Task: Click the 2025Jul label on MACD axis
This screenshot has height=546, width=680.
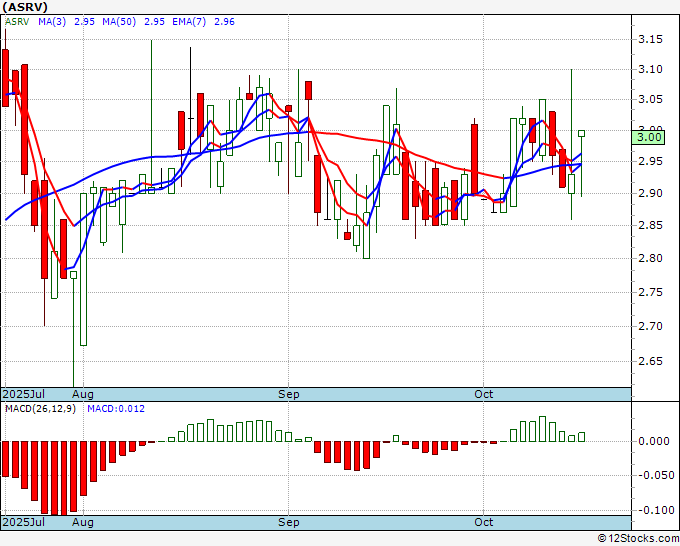Action: click(23, 522)
